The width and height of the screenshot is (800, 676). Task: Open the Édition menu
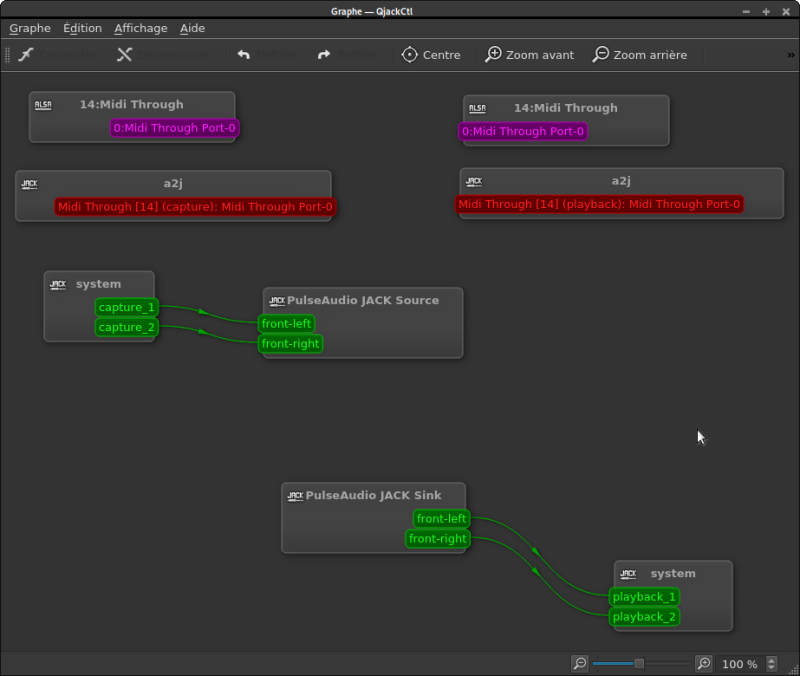(x=83, y=28)
